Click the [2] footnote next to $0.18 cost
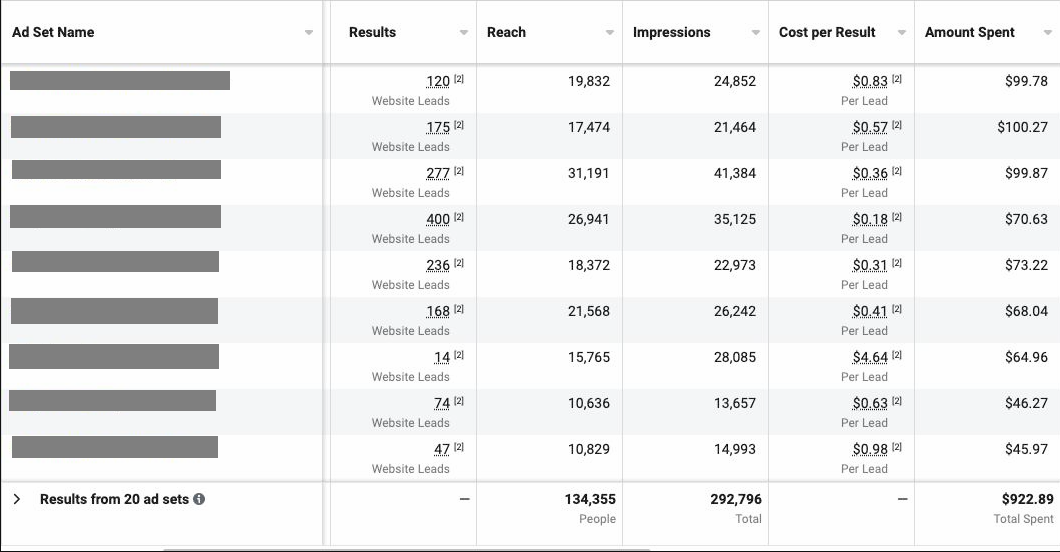This screenshot has height=552, width=1060. 896,217
